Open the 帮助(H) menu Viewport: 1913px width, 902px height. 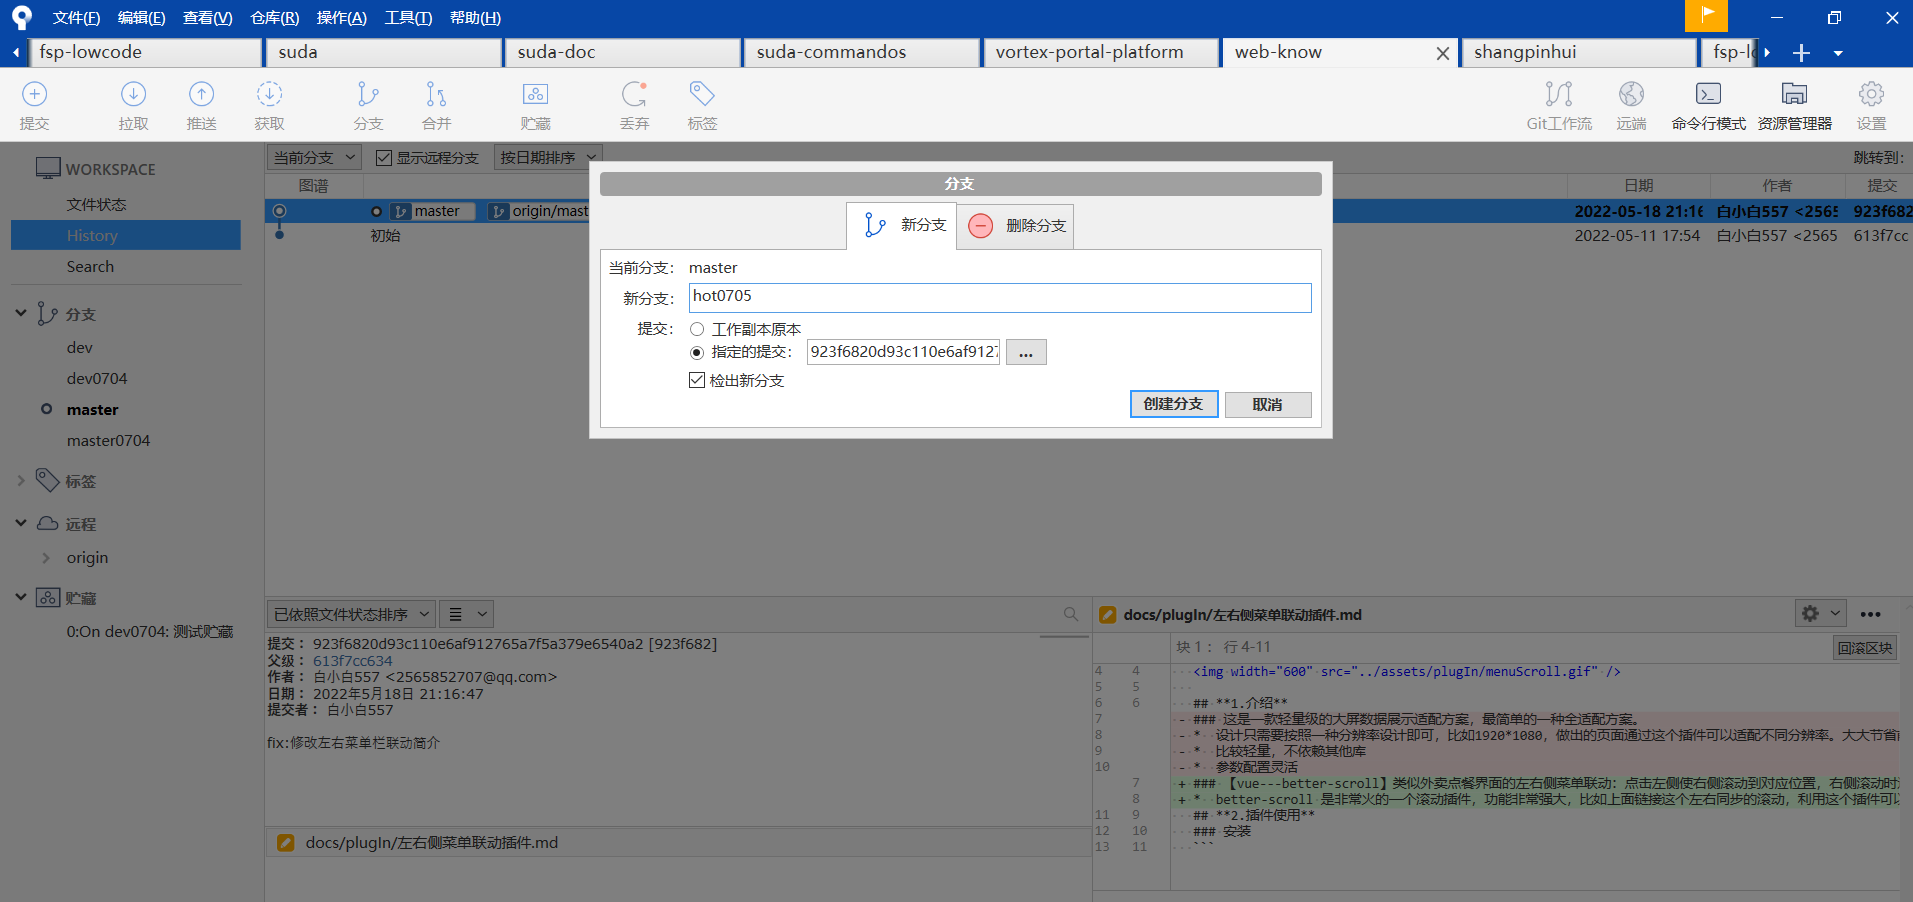tap(475, 17)
